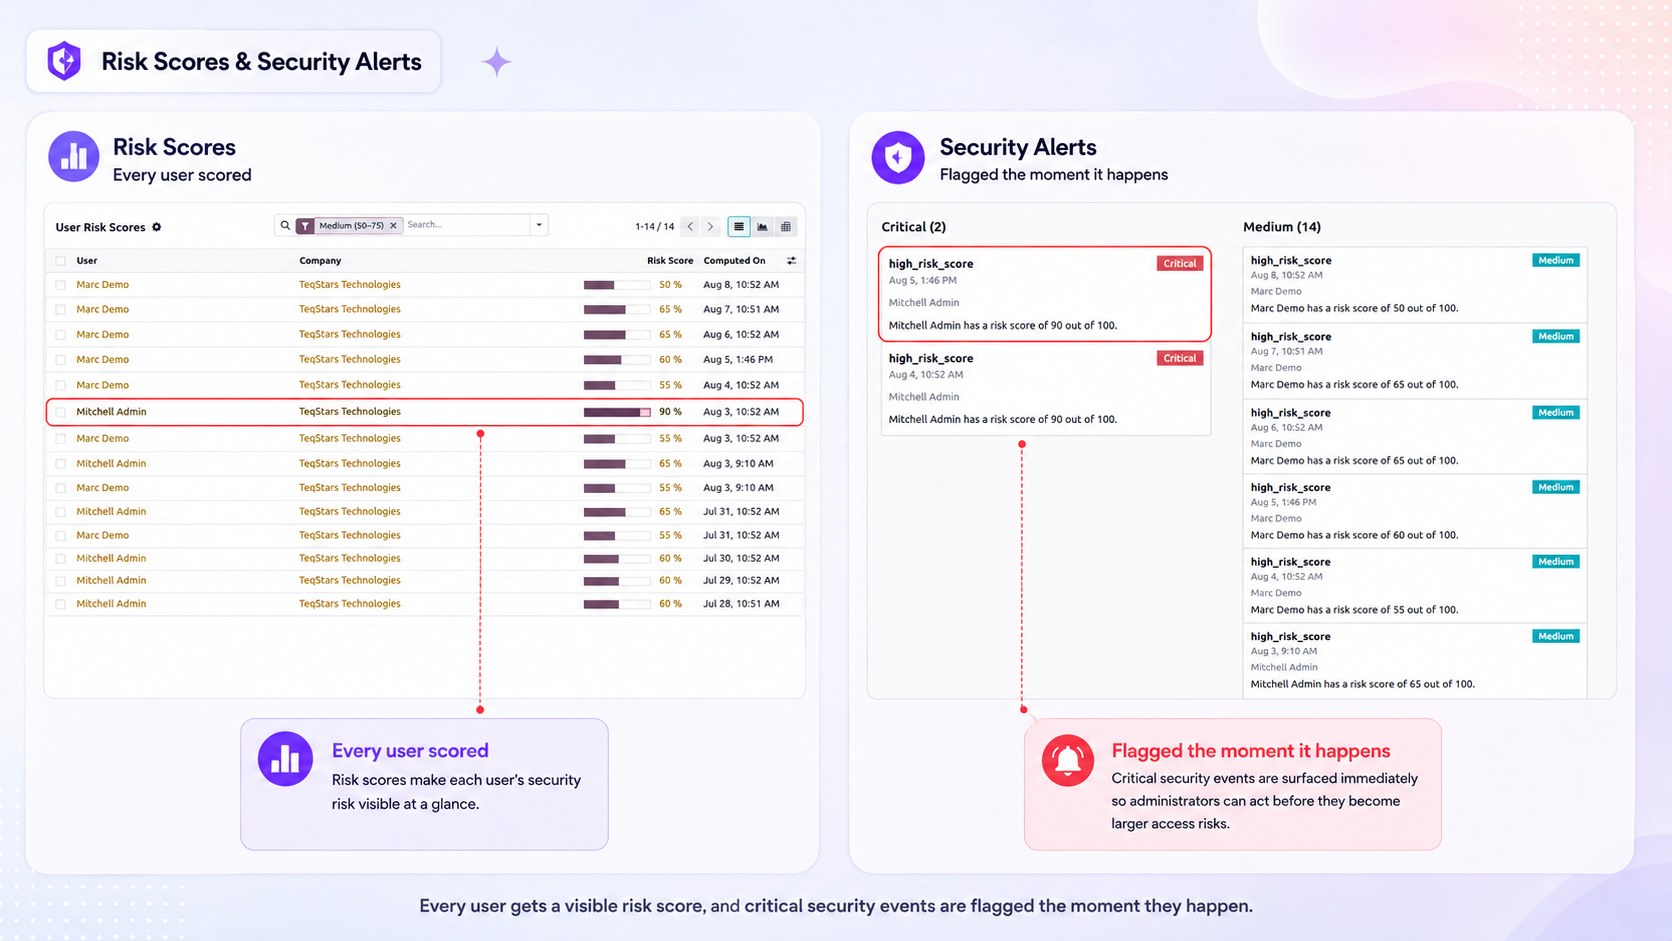Go to the next page of records
Screen dimensions: 1672x941
[711, 227]
